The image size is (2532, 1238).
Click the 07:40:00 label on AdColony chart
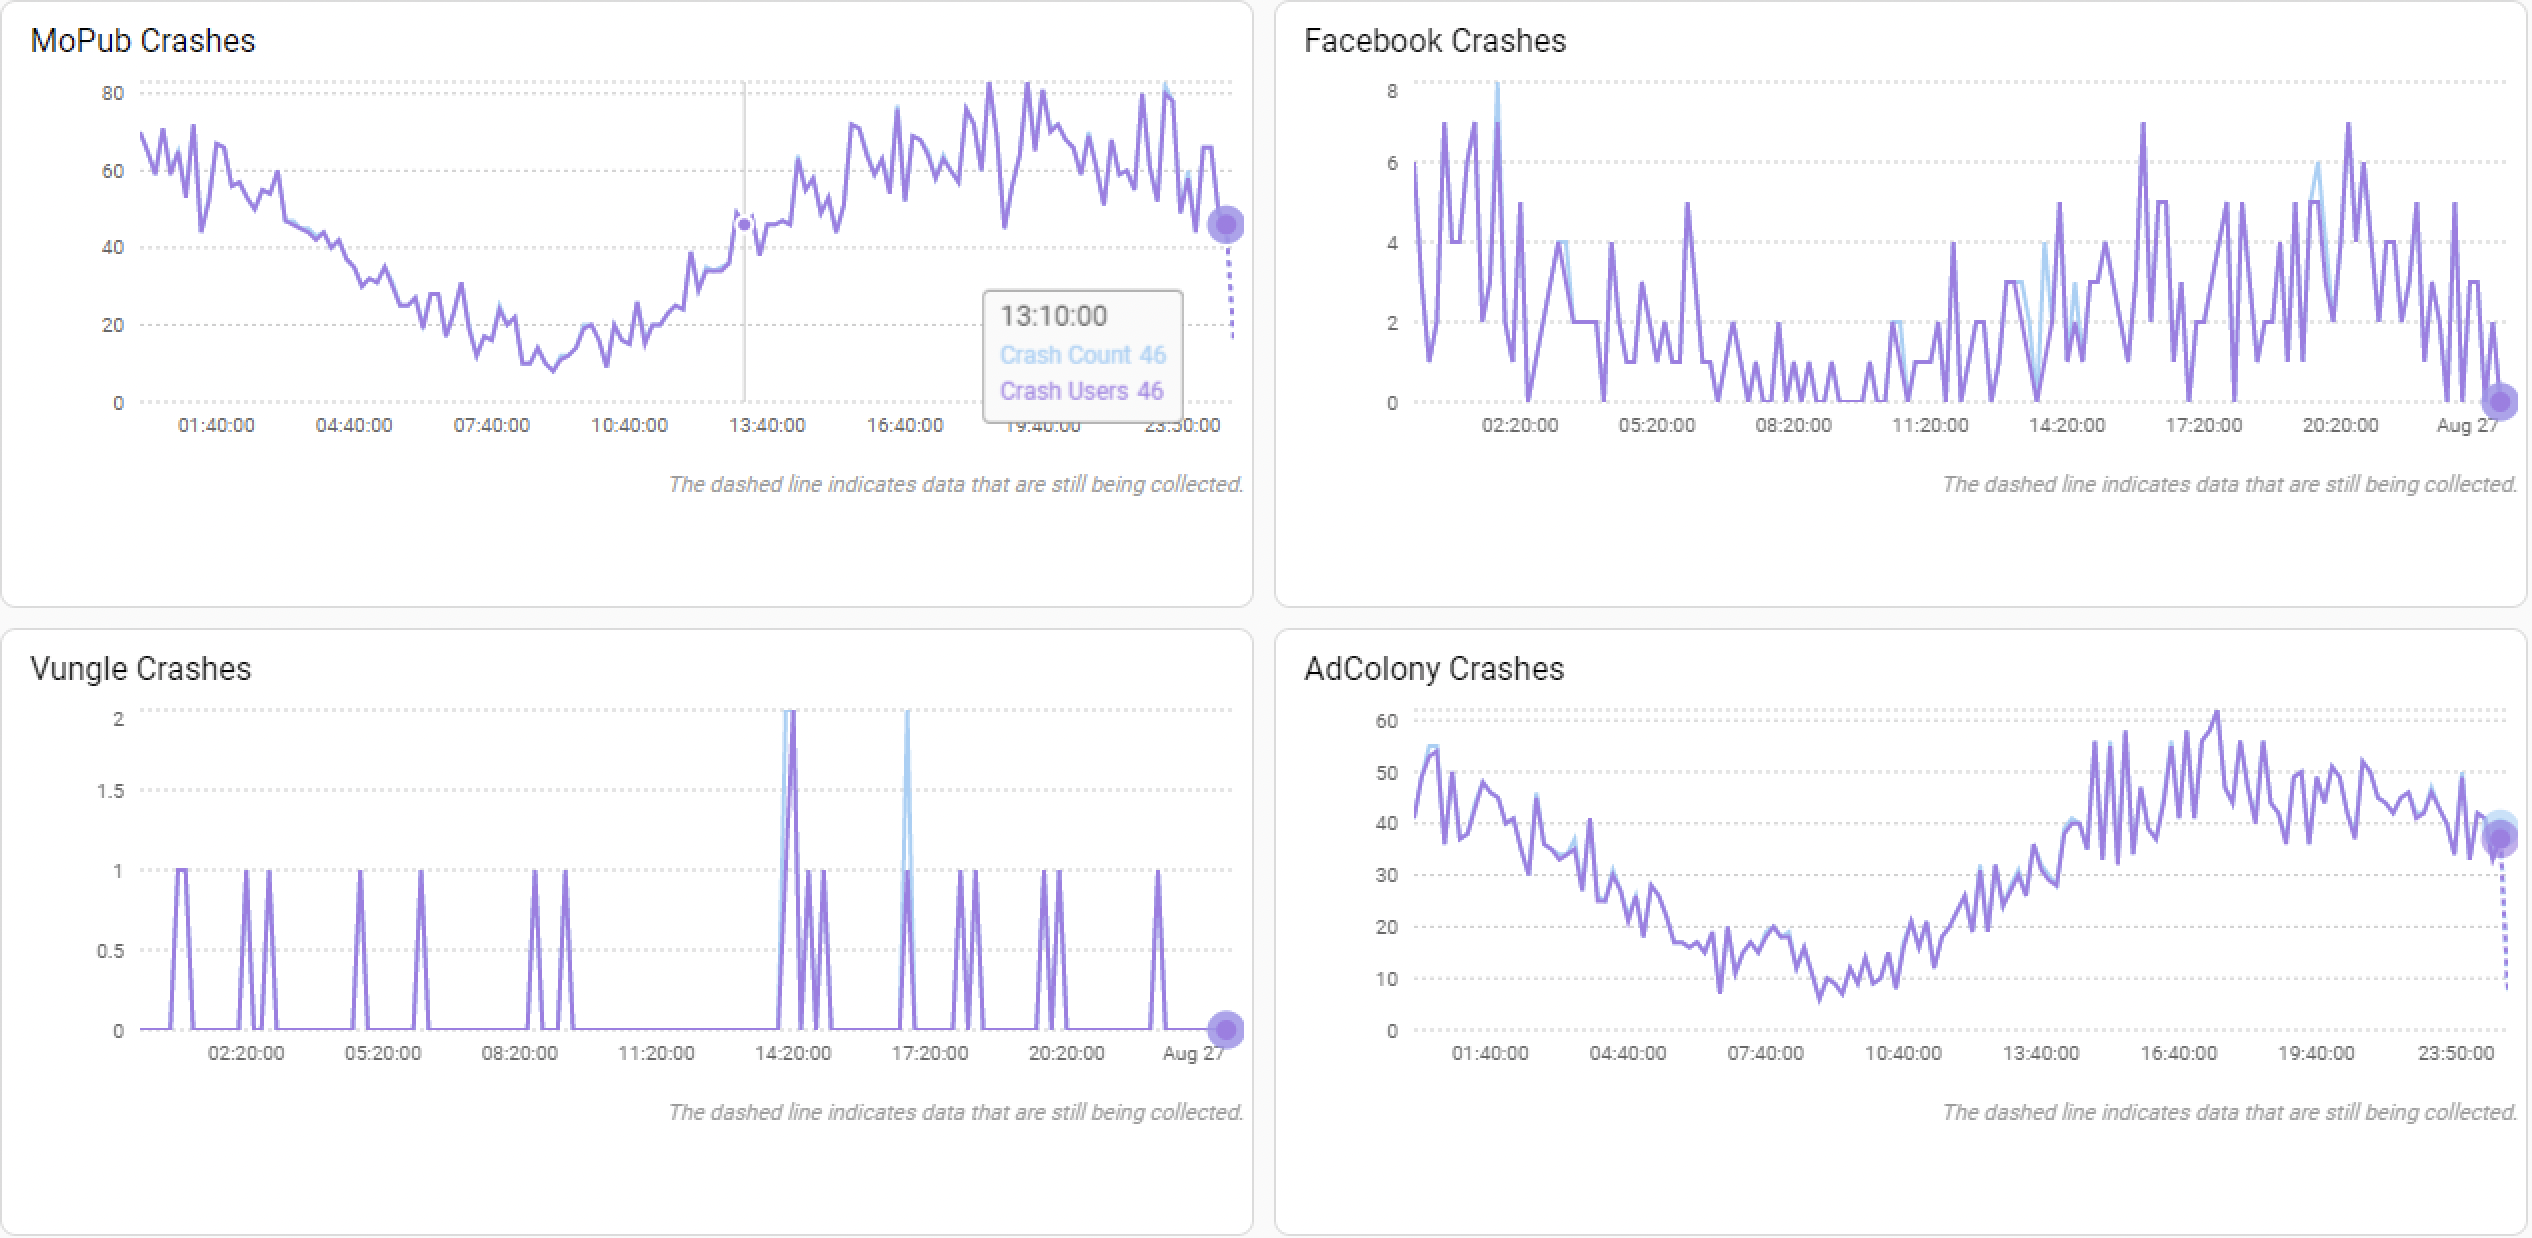pyautogui.click(x=1766, y=1054)
